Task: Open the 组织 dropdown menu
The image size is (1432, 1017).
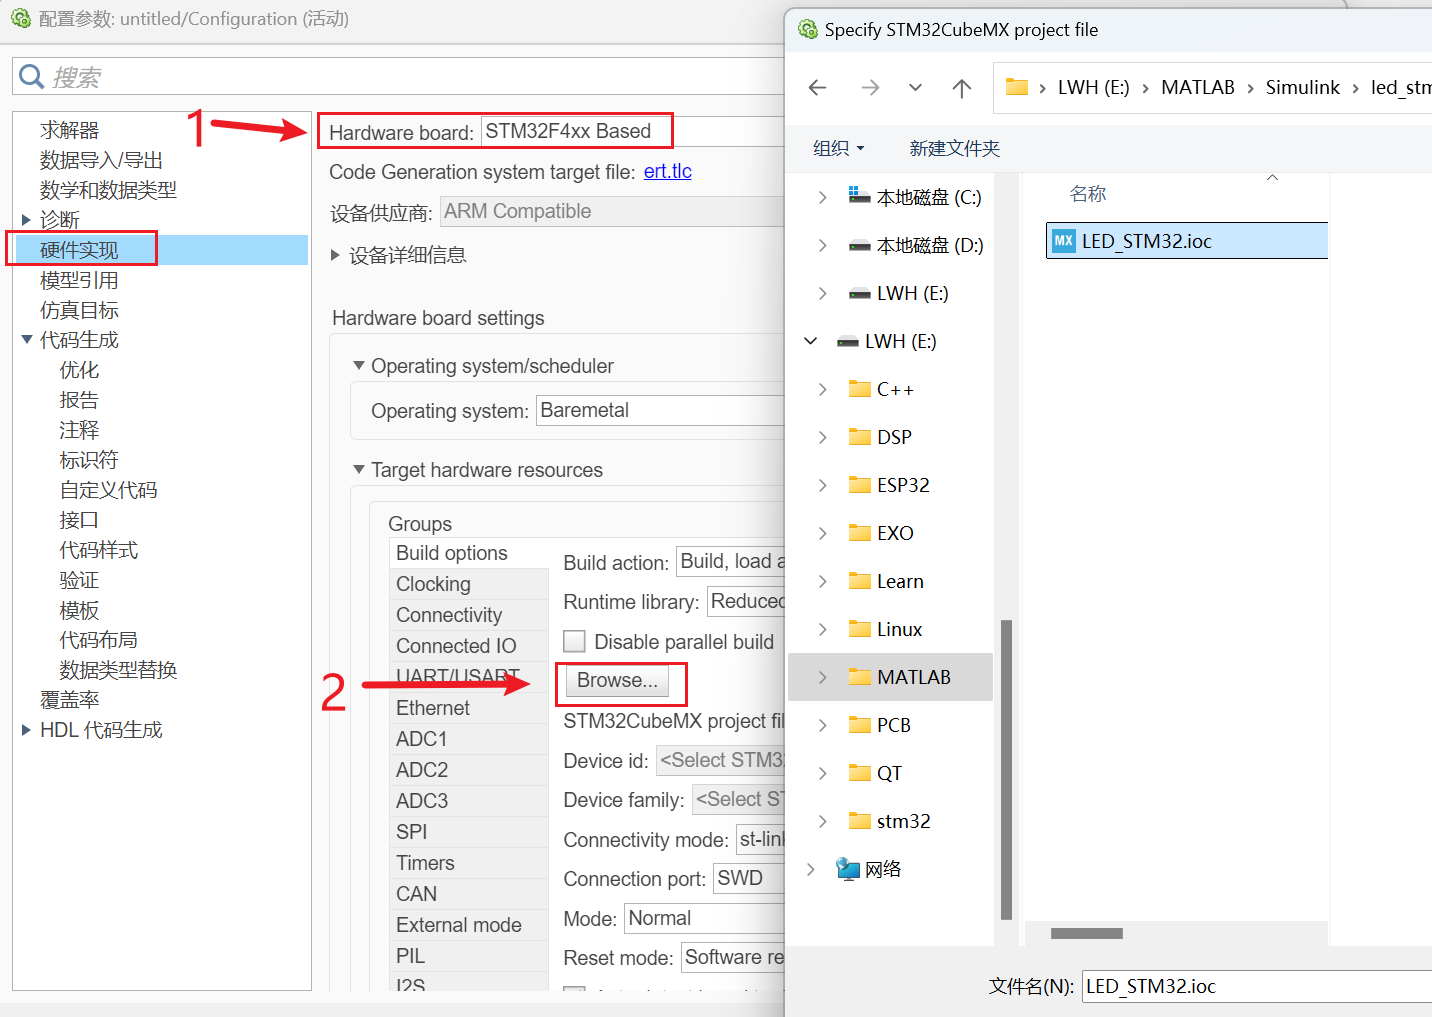Action: (838, 148)
